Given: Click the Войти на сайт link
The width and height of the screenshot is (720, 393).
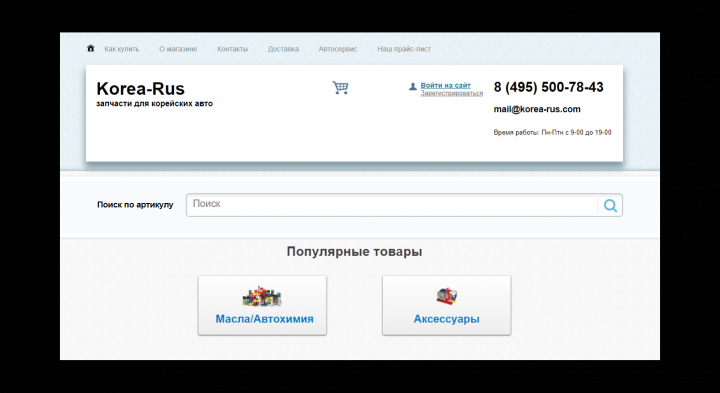Looking at the screenshot, I should pos(445,85).
